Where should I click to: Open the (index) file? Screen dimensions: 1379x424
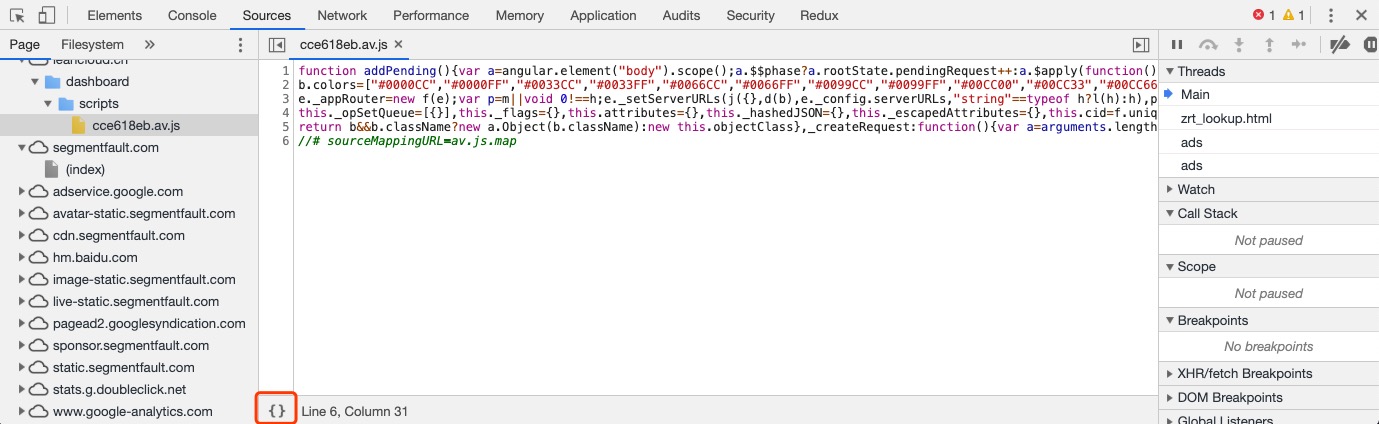85,169
